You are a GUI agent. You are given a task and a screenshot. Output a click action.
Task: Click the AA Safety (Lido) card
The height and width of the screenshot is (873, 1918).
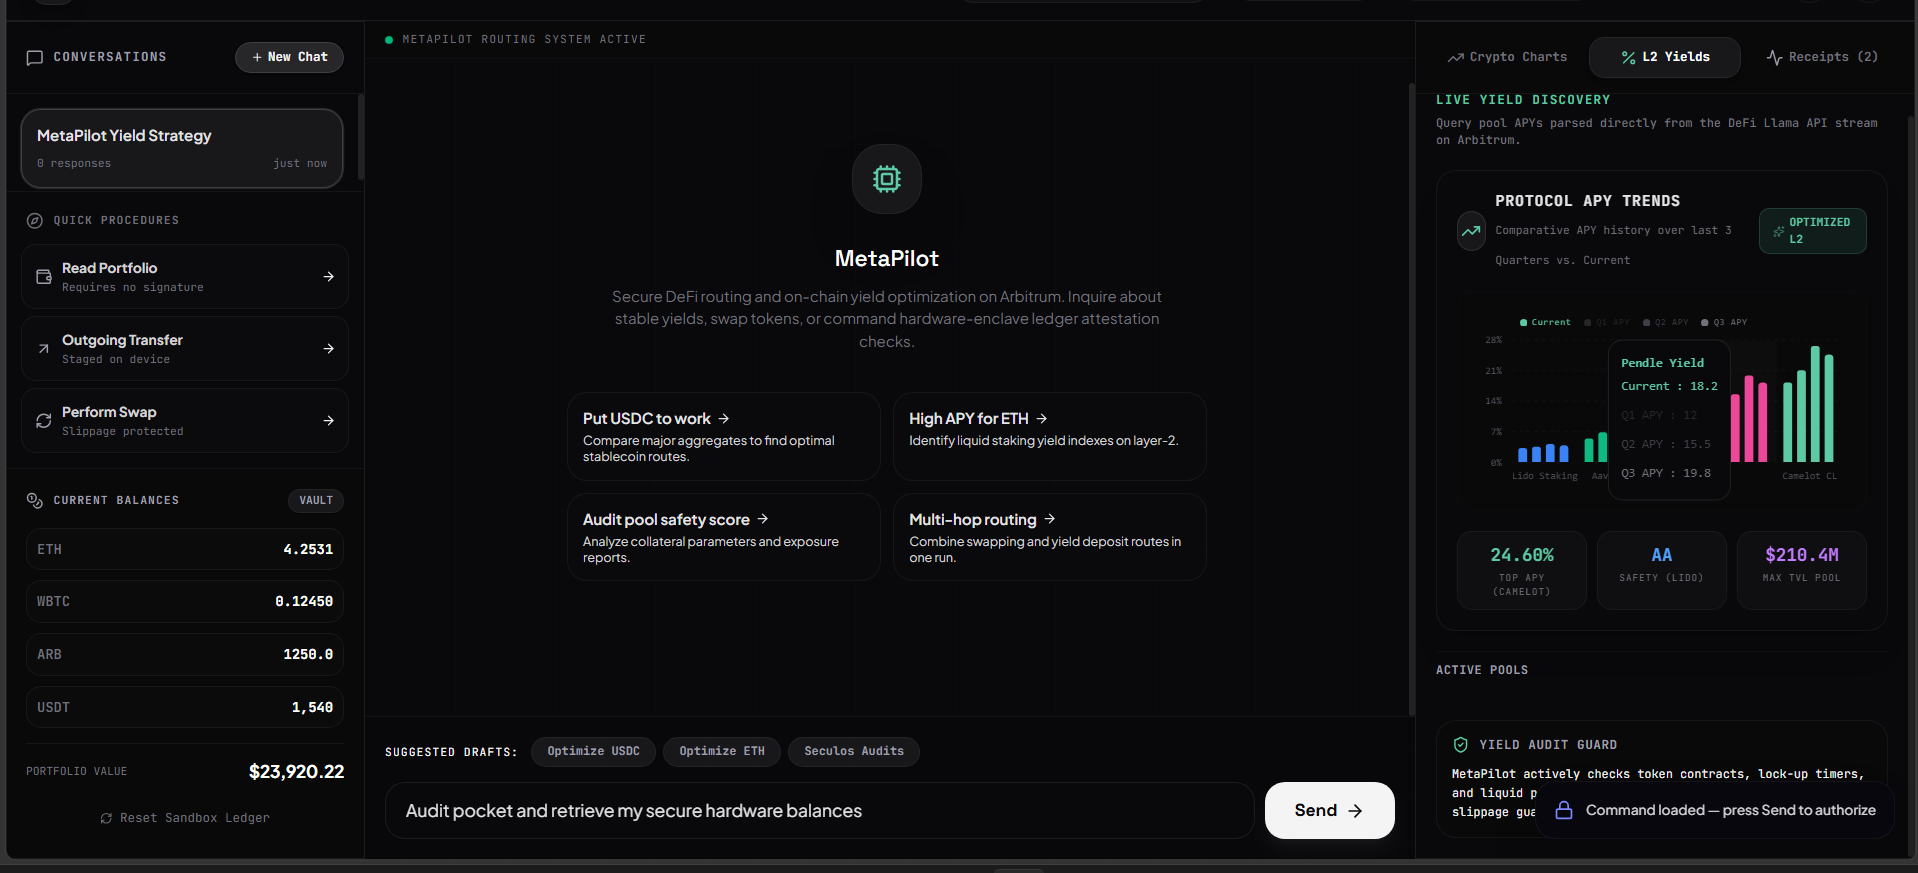click(x=1662, y=571)
